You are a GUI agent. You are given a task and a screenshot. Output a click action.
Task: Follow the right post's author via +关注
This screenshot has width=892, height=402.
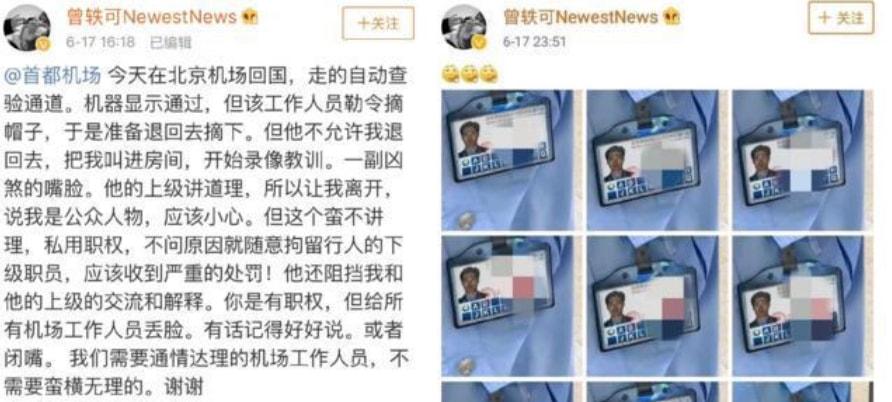(841, 18)
